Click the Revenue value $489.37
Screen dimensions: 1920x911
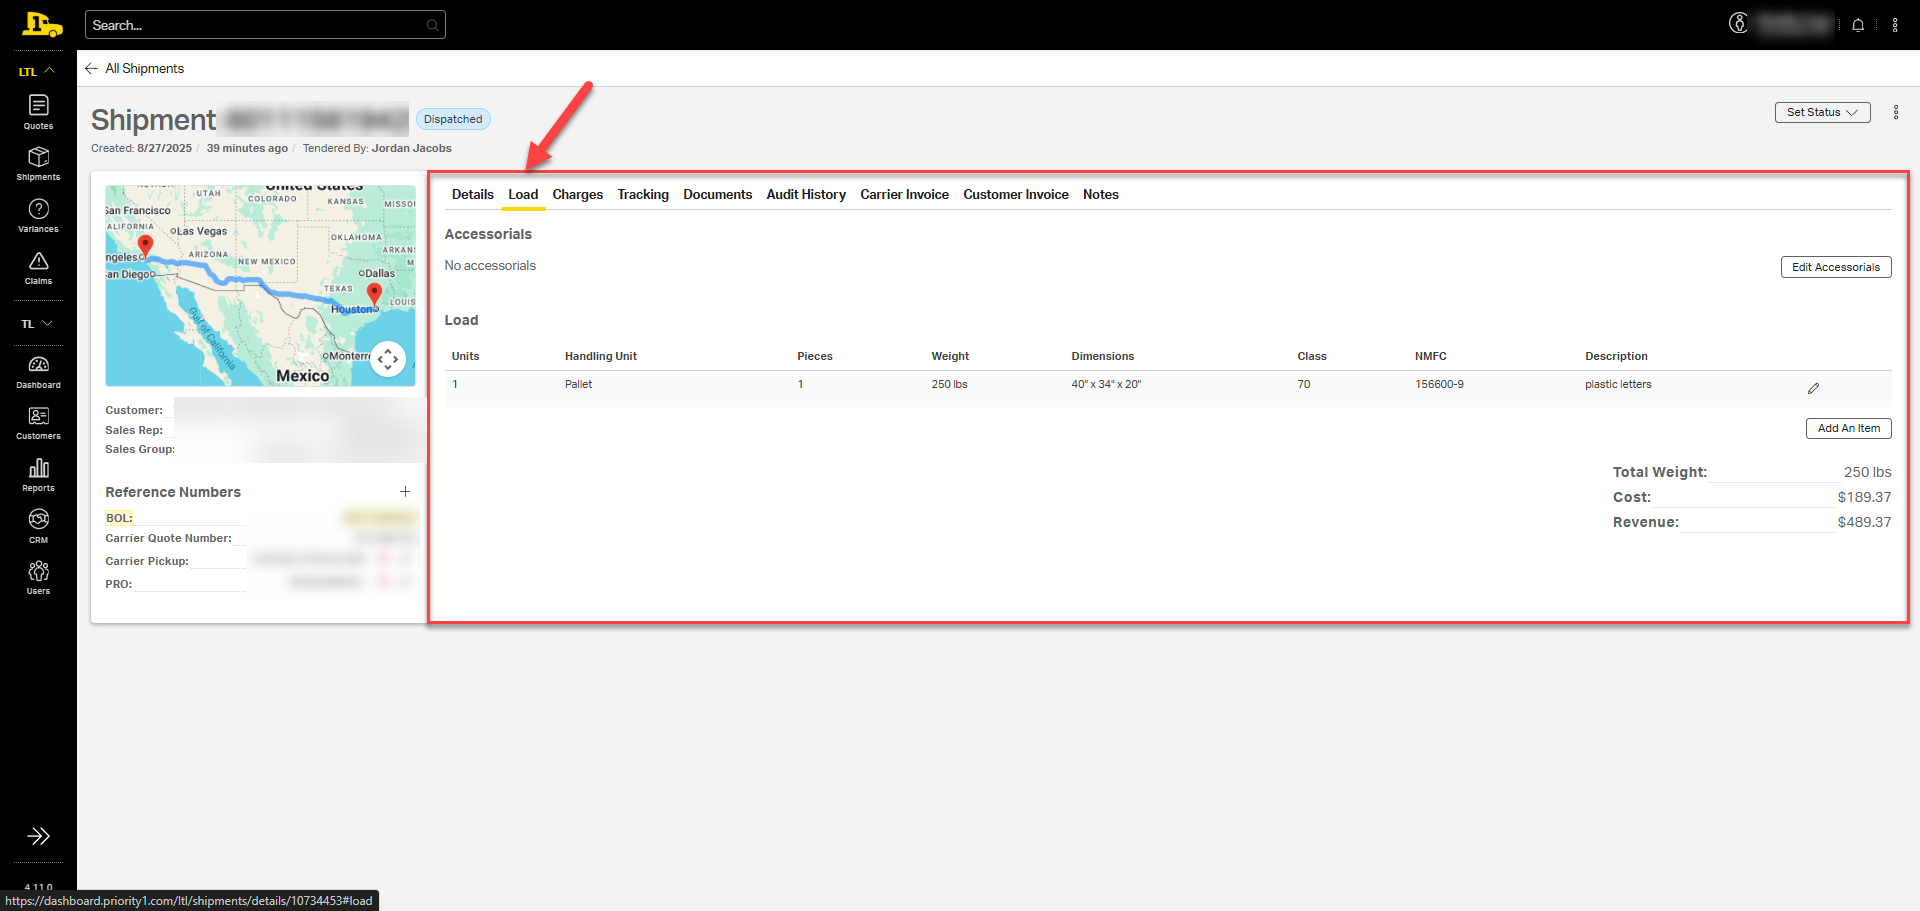(x=1864, y=522)
